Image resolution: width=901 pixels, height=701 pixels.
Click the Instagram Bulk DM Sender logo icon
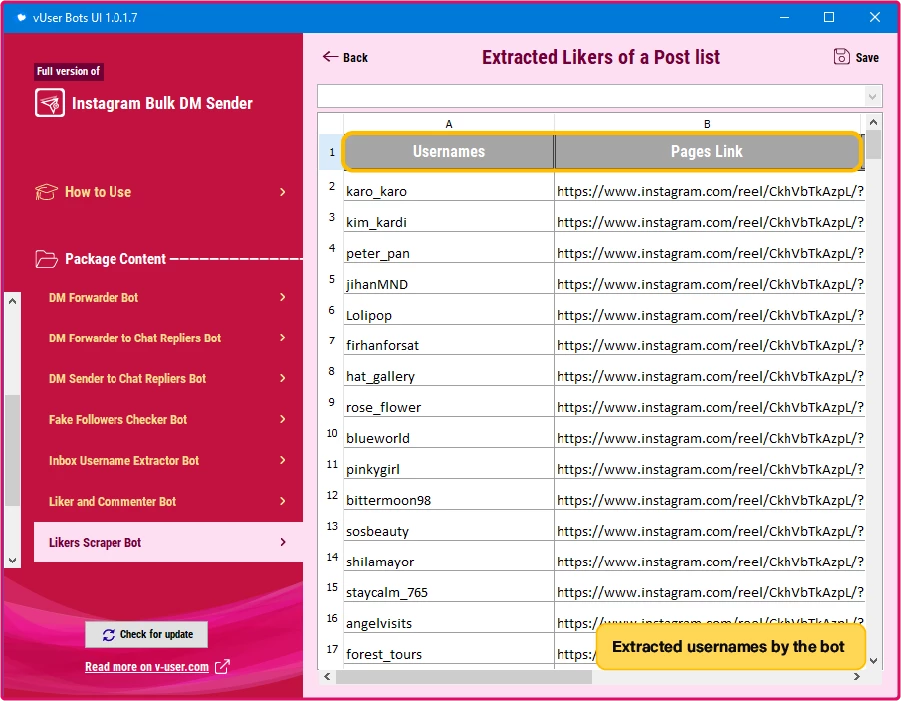(49, 103)
